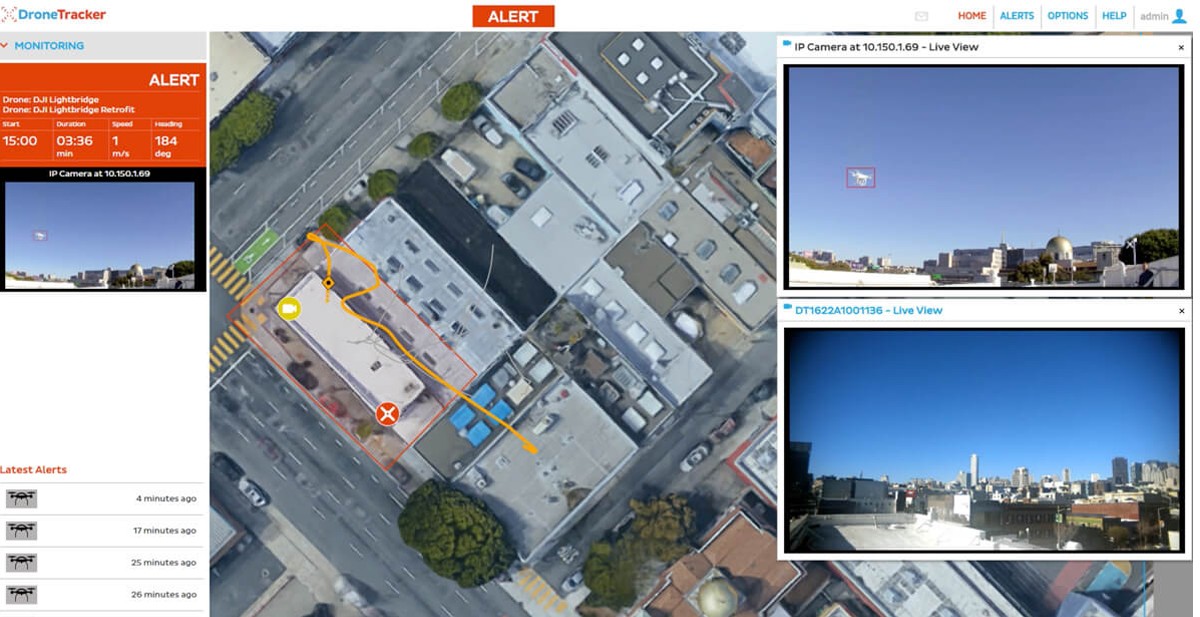Screen dimensions: 1200x617
Task: Click the drone icon beside '4 minutes ago'
Action: coord(22,498)
